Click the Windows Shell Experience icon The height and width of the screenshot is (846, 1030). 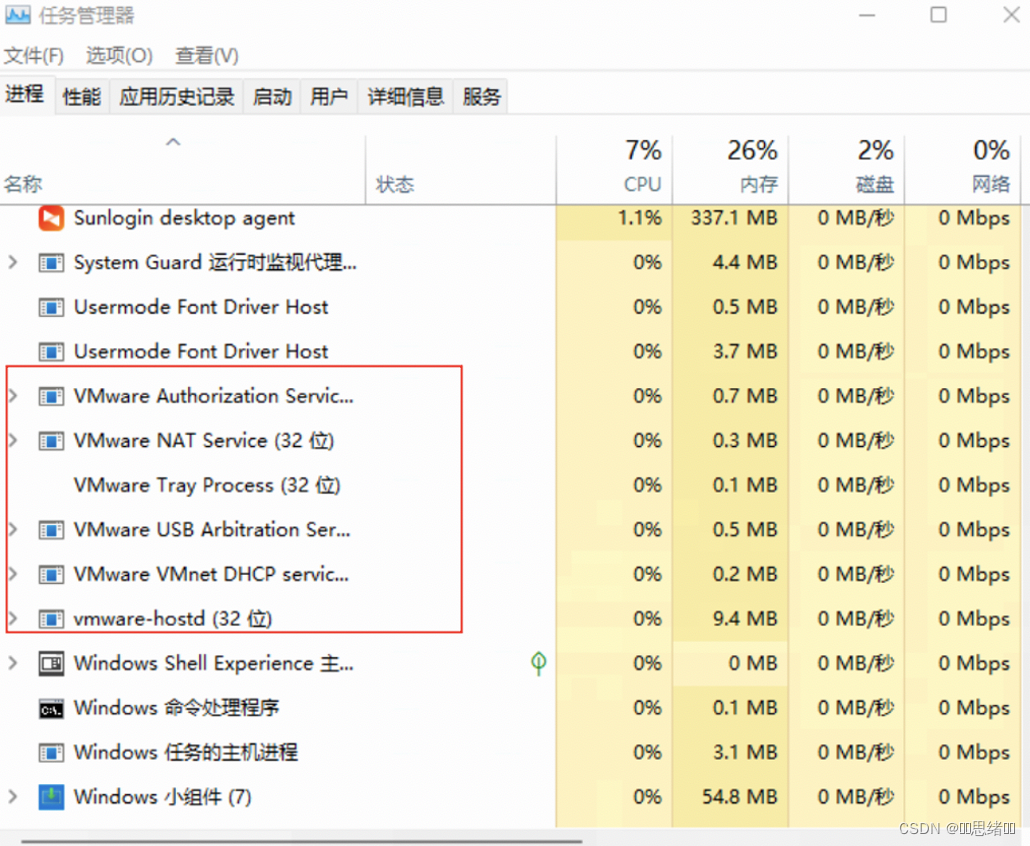coord(51,663)
